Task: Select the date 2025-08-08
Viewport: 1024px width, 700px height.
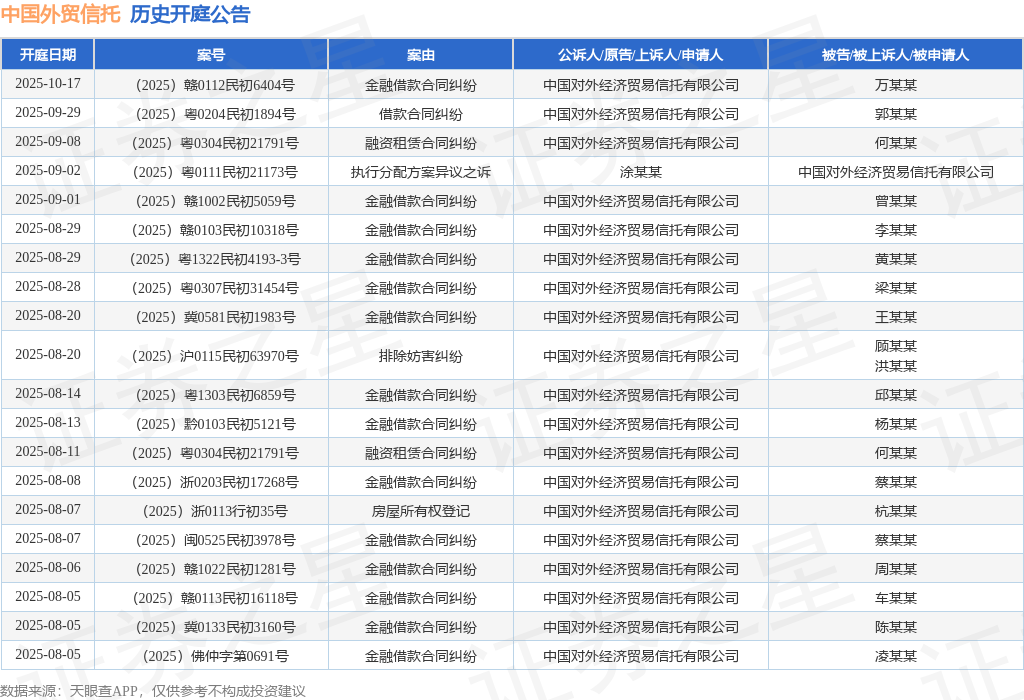Action: [48, 480]
